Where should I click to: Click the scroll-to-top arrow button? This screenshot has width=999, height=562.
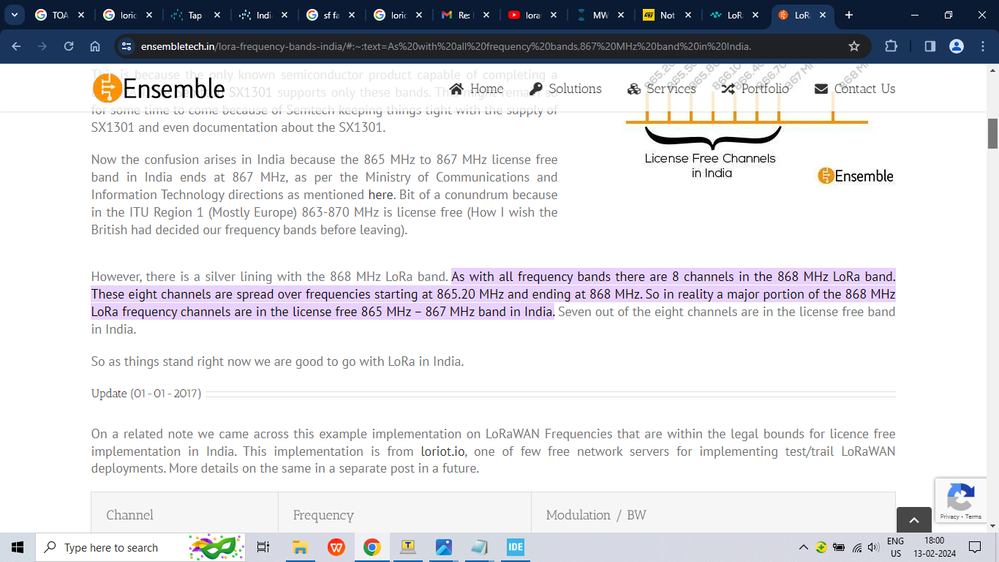coord(914,520)
